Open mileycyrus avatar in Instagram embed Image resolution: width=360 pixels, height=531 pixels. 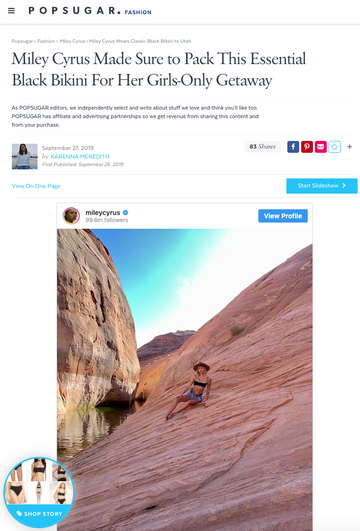tap(71, 216)
